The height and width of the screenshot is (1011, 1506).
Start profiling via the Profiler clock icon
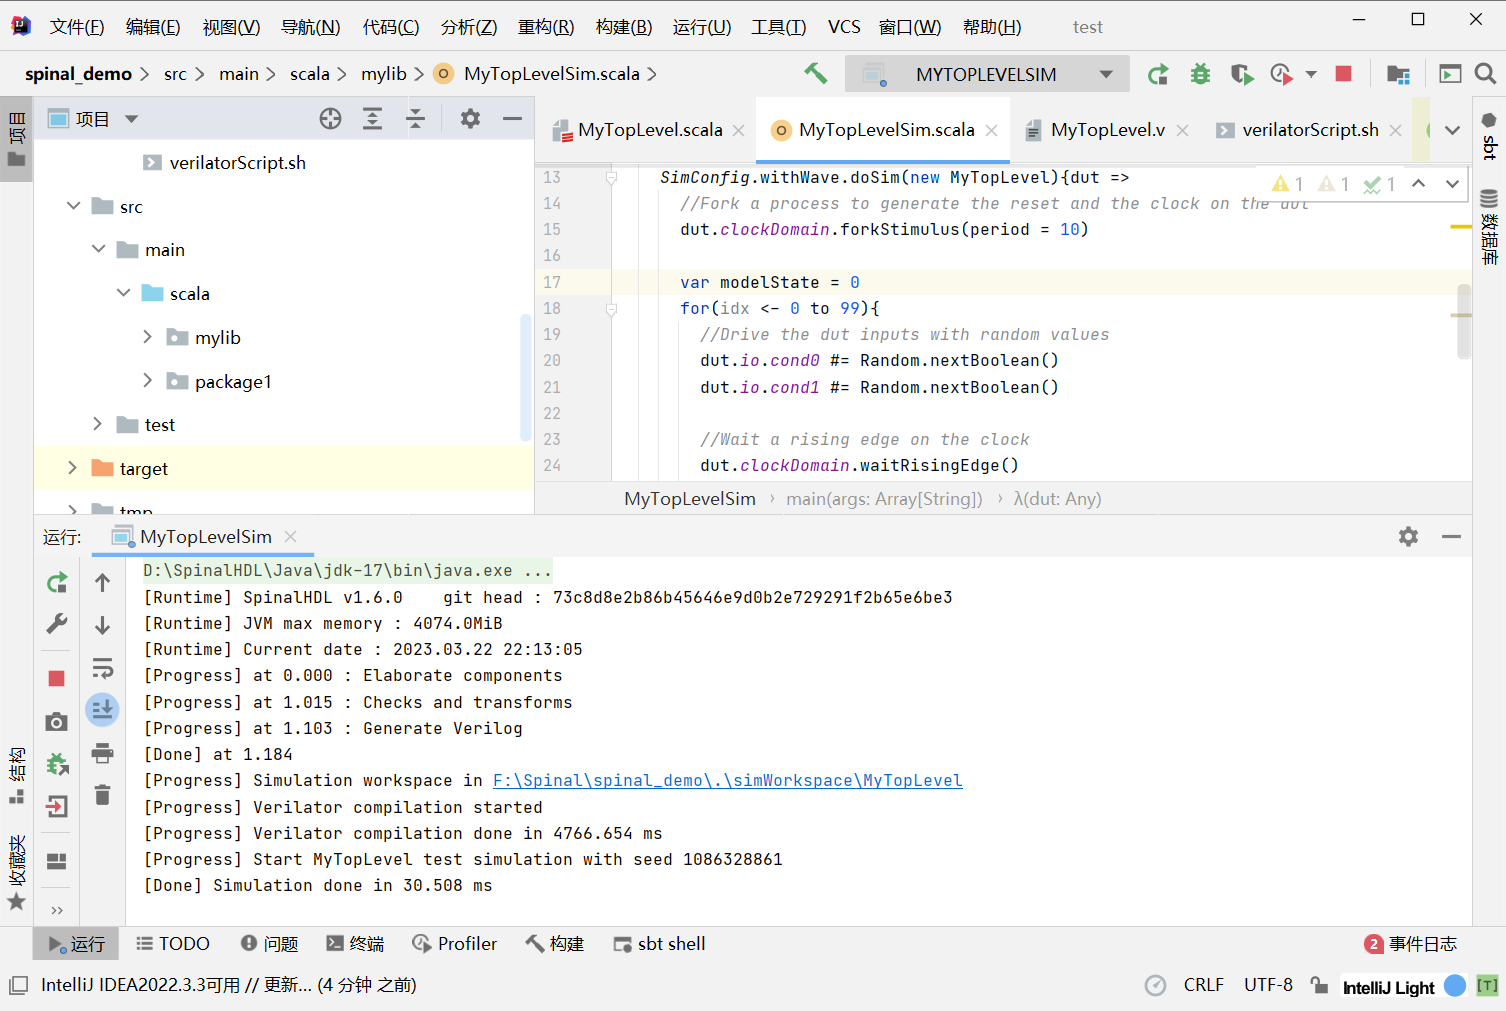(x=1281, y=73)
